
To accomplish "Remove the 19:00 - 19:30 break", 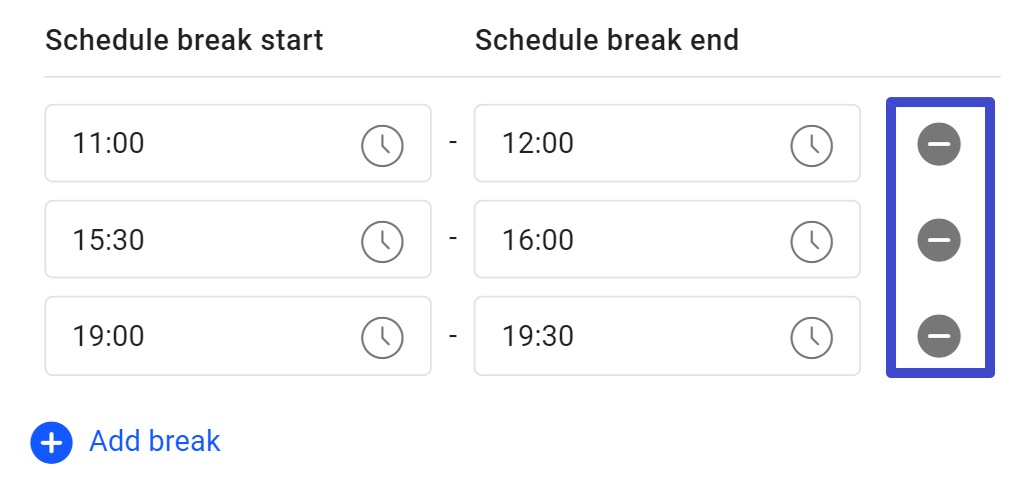I will click(x=939, y=336).
